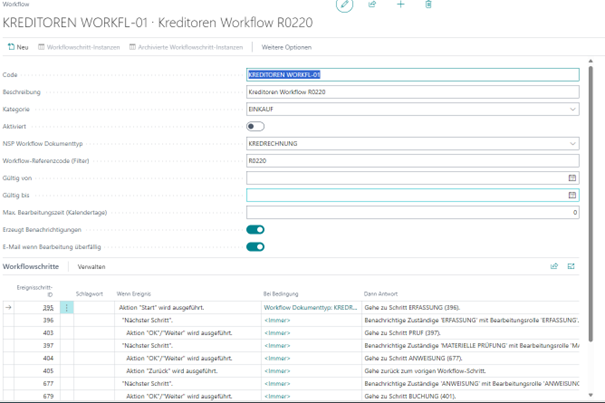Image resolution: width=605 pixels, height=403 pixels.
Task: Open Weitere Optionen menu
Action: (x=286, y=47)
